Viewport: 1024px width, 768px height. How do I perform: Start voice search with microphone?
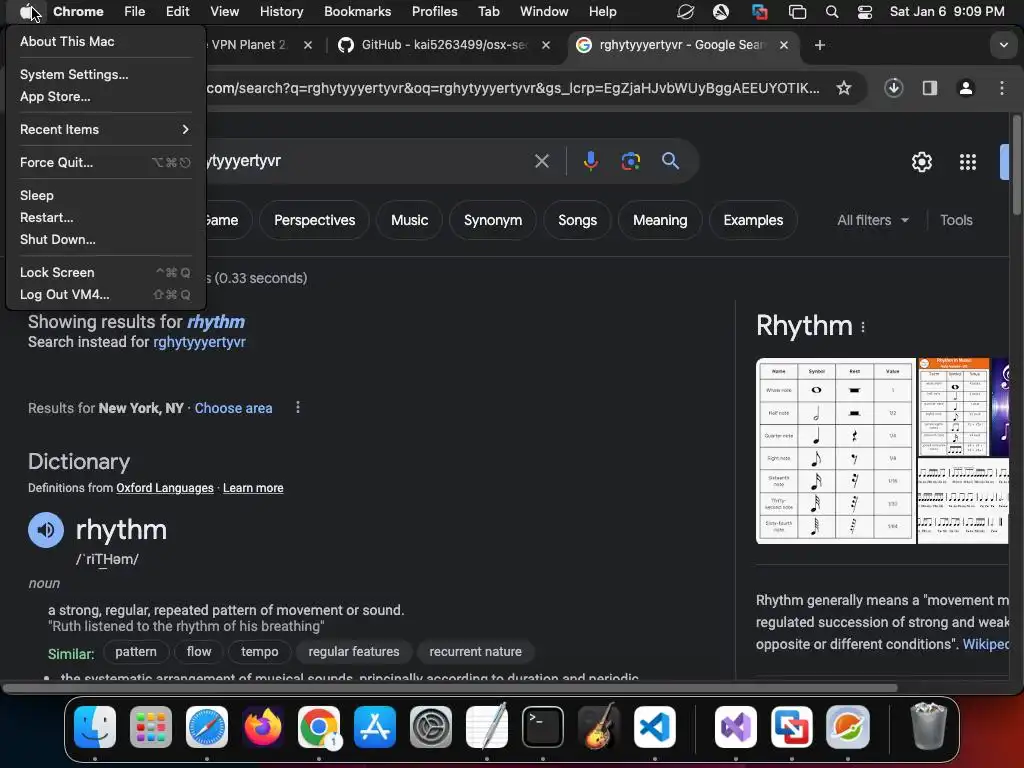tap(590, 161)
